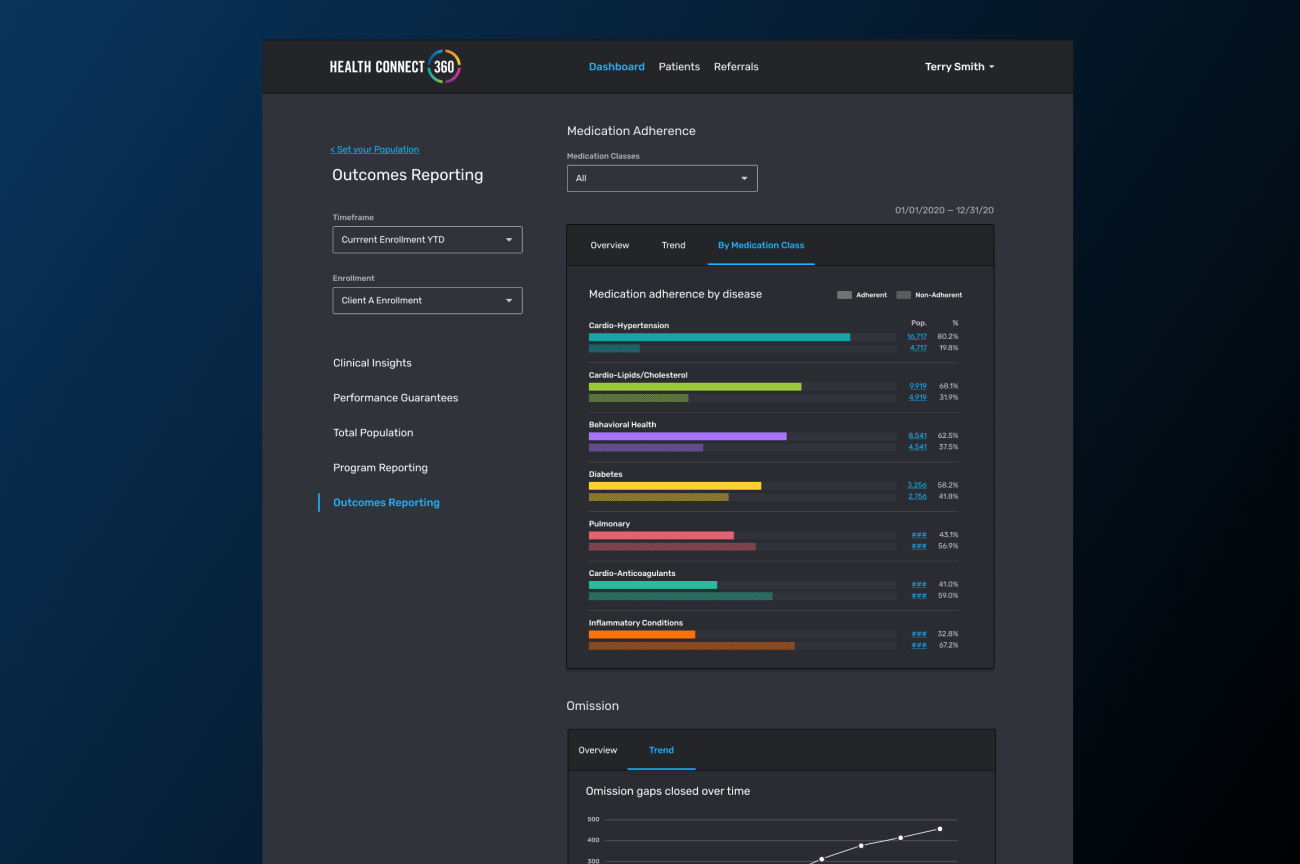Click the Cardio-Hypertension row label
Image resolution: width=1300 pixels, height=864 pixels.
pyautogui.click(x=629, y=325)
